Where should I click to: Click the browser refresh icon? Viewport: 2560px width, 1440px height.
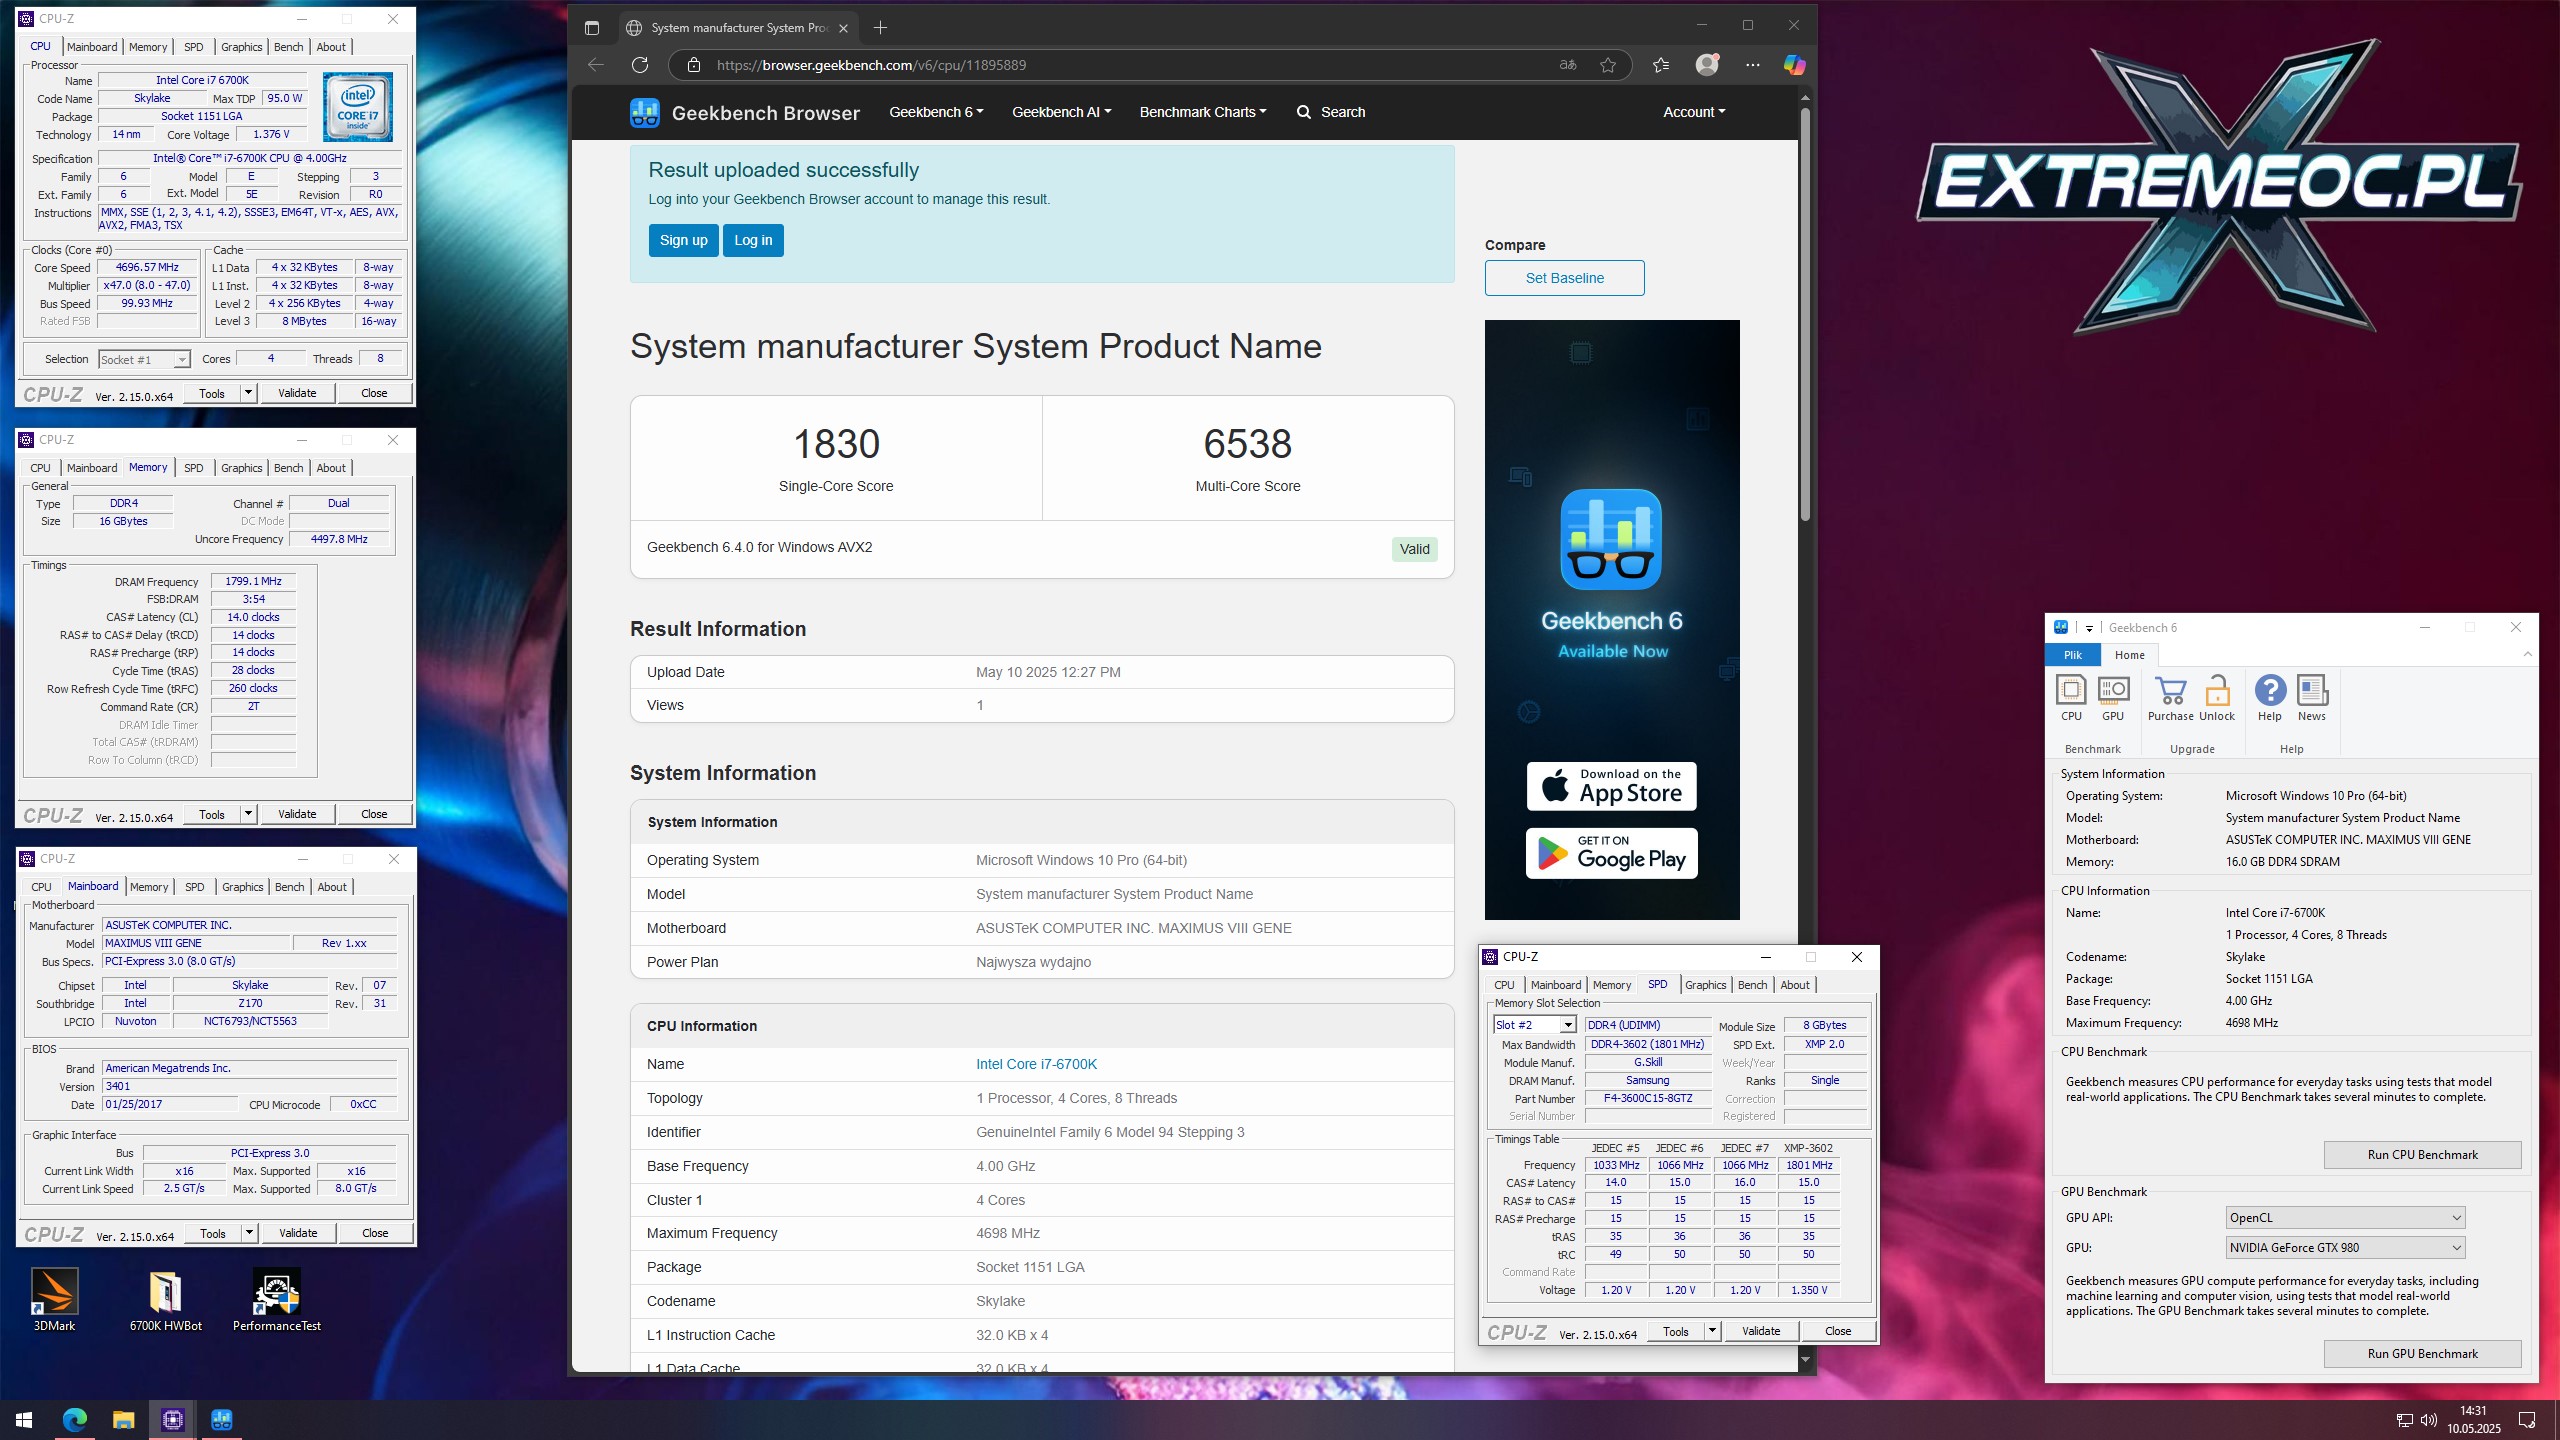tap(640, 65)
